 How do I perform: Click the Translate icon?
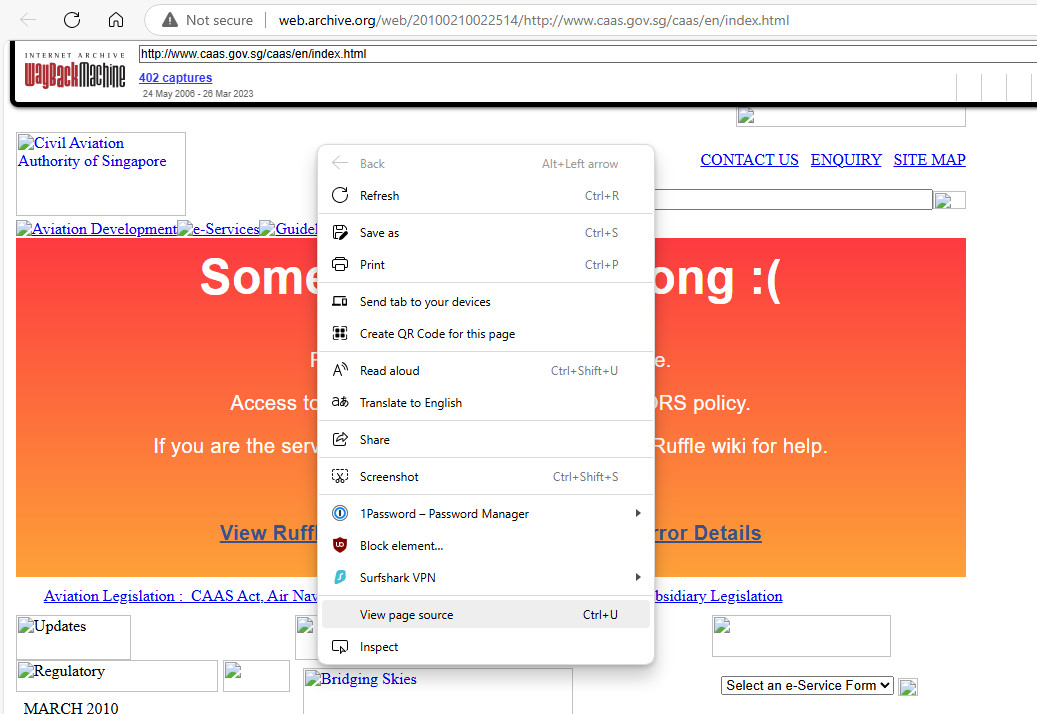tap(340, 402)
